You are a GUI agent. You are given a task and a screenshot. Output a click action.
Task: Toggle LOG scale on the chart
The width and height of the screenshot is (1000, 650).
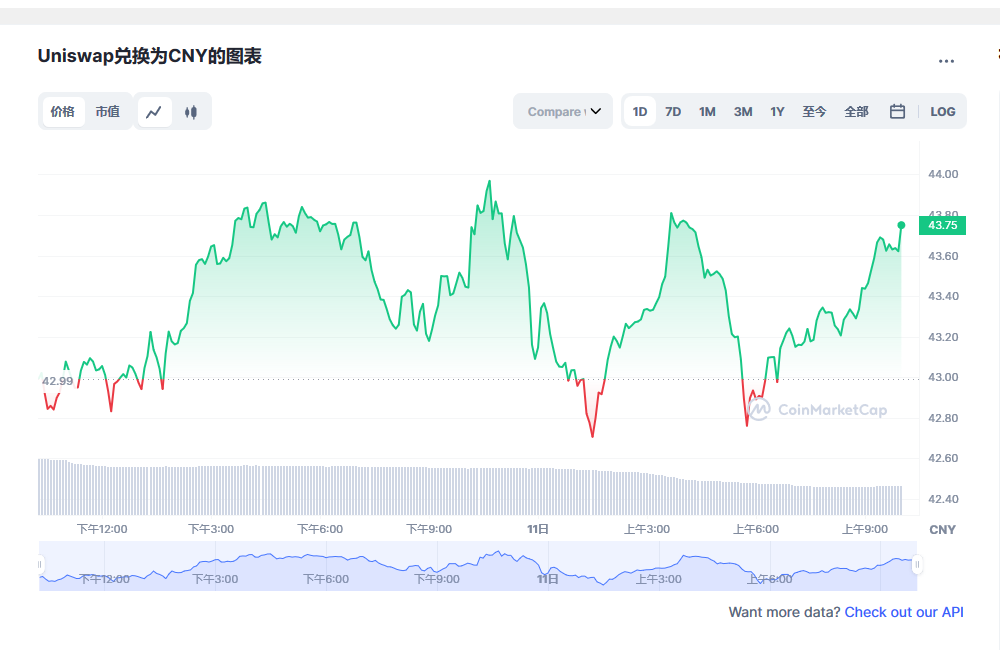(943, 112)
